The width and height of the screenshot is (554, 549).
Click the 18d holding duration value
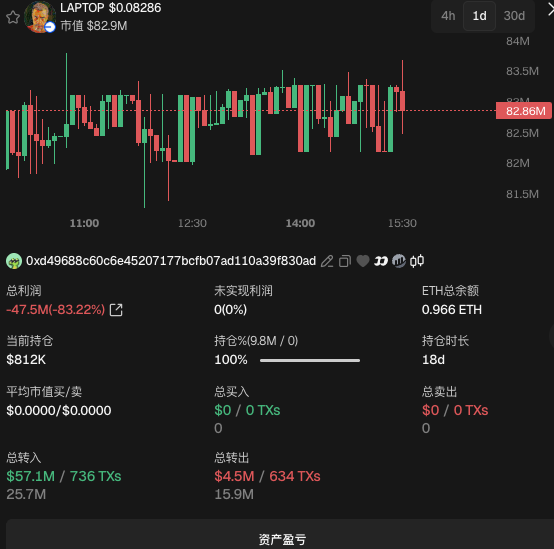433,360
